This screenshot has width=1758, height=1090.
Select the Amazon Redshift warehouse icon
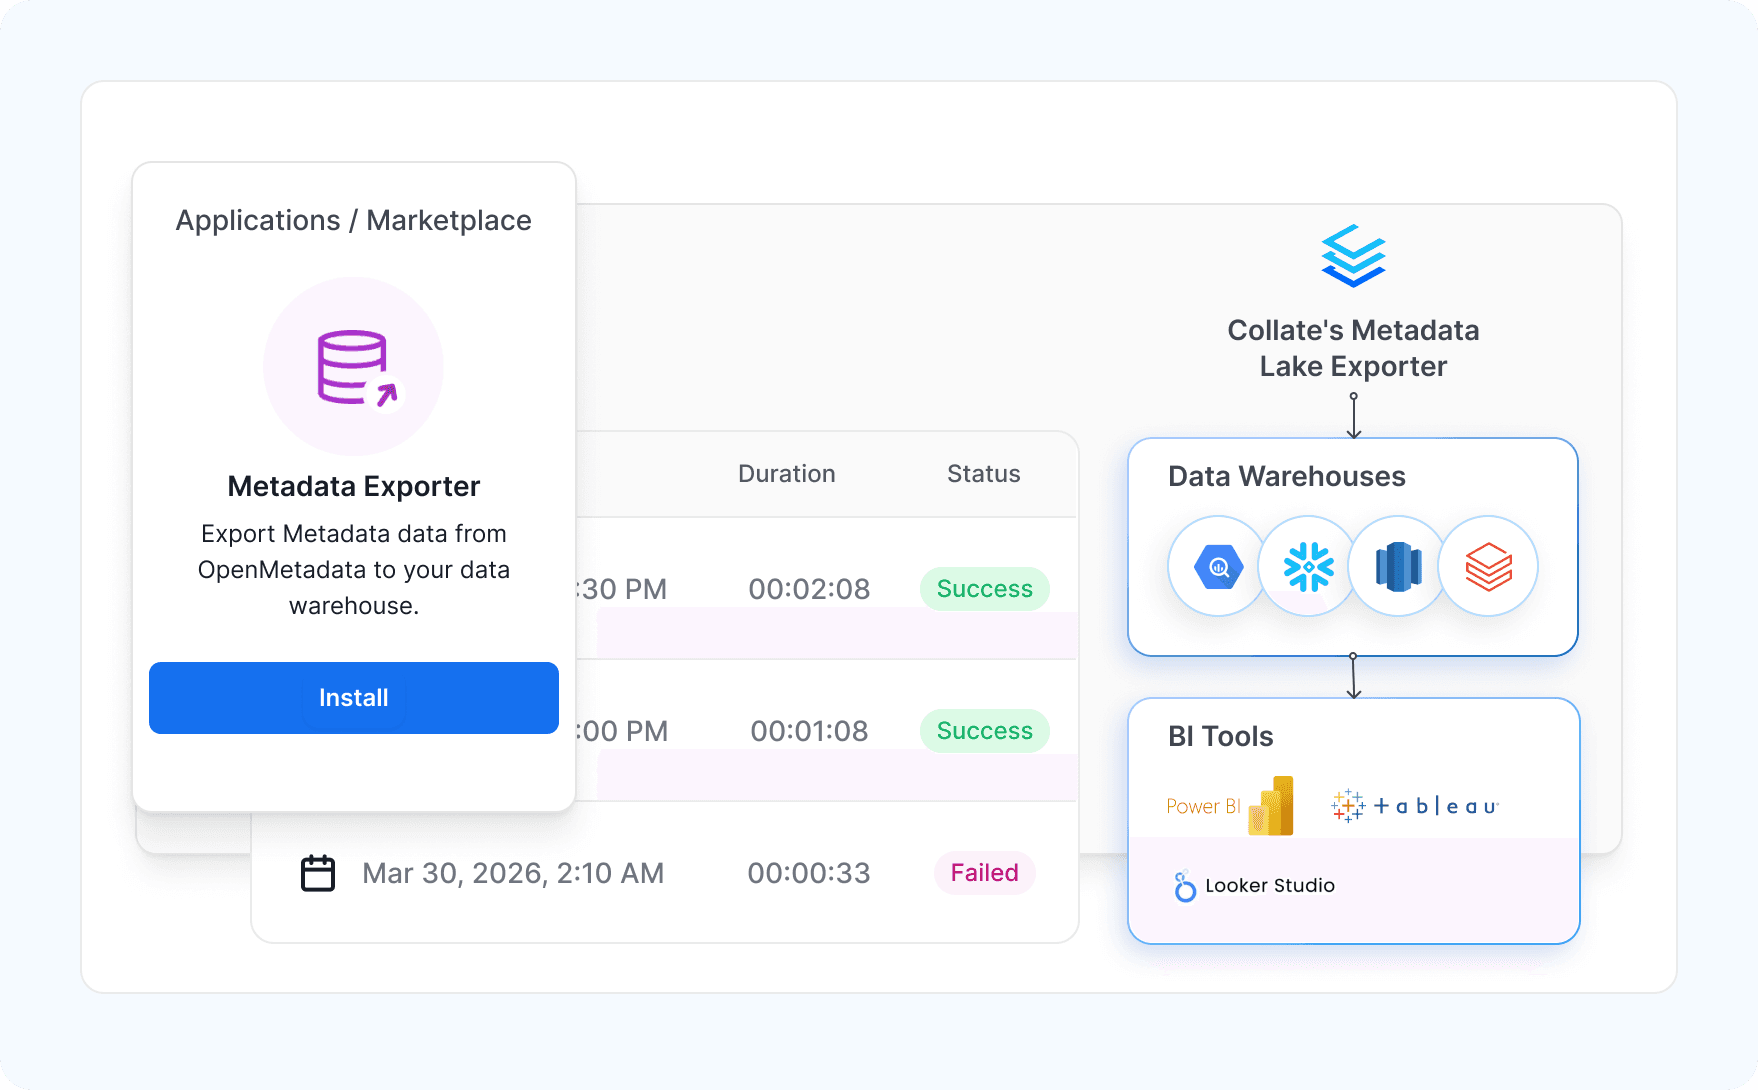pyautogui.click(x=1398, y=567)
